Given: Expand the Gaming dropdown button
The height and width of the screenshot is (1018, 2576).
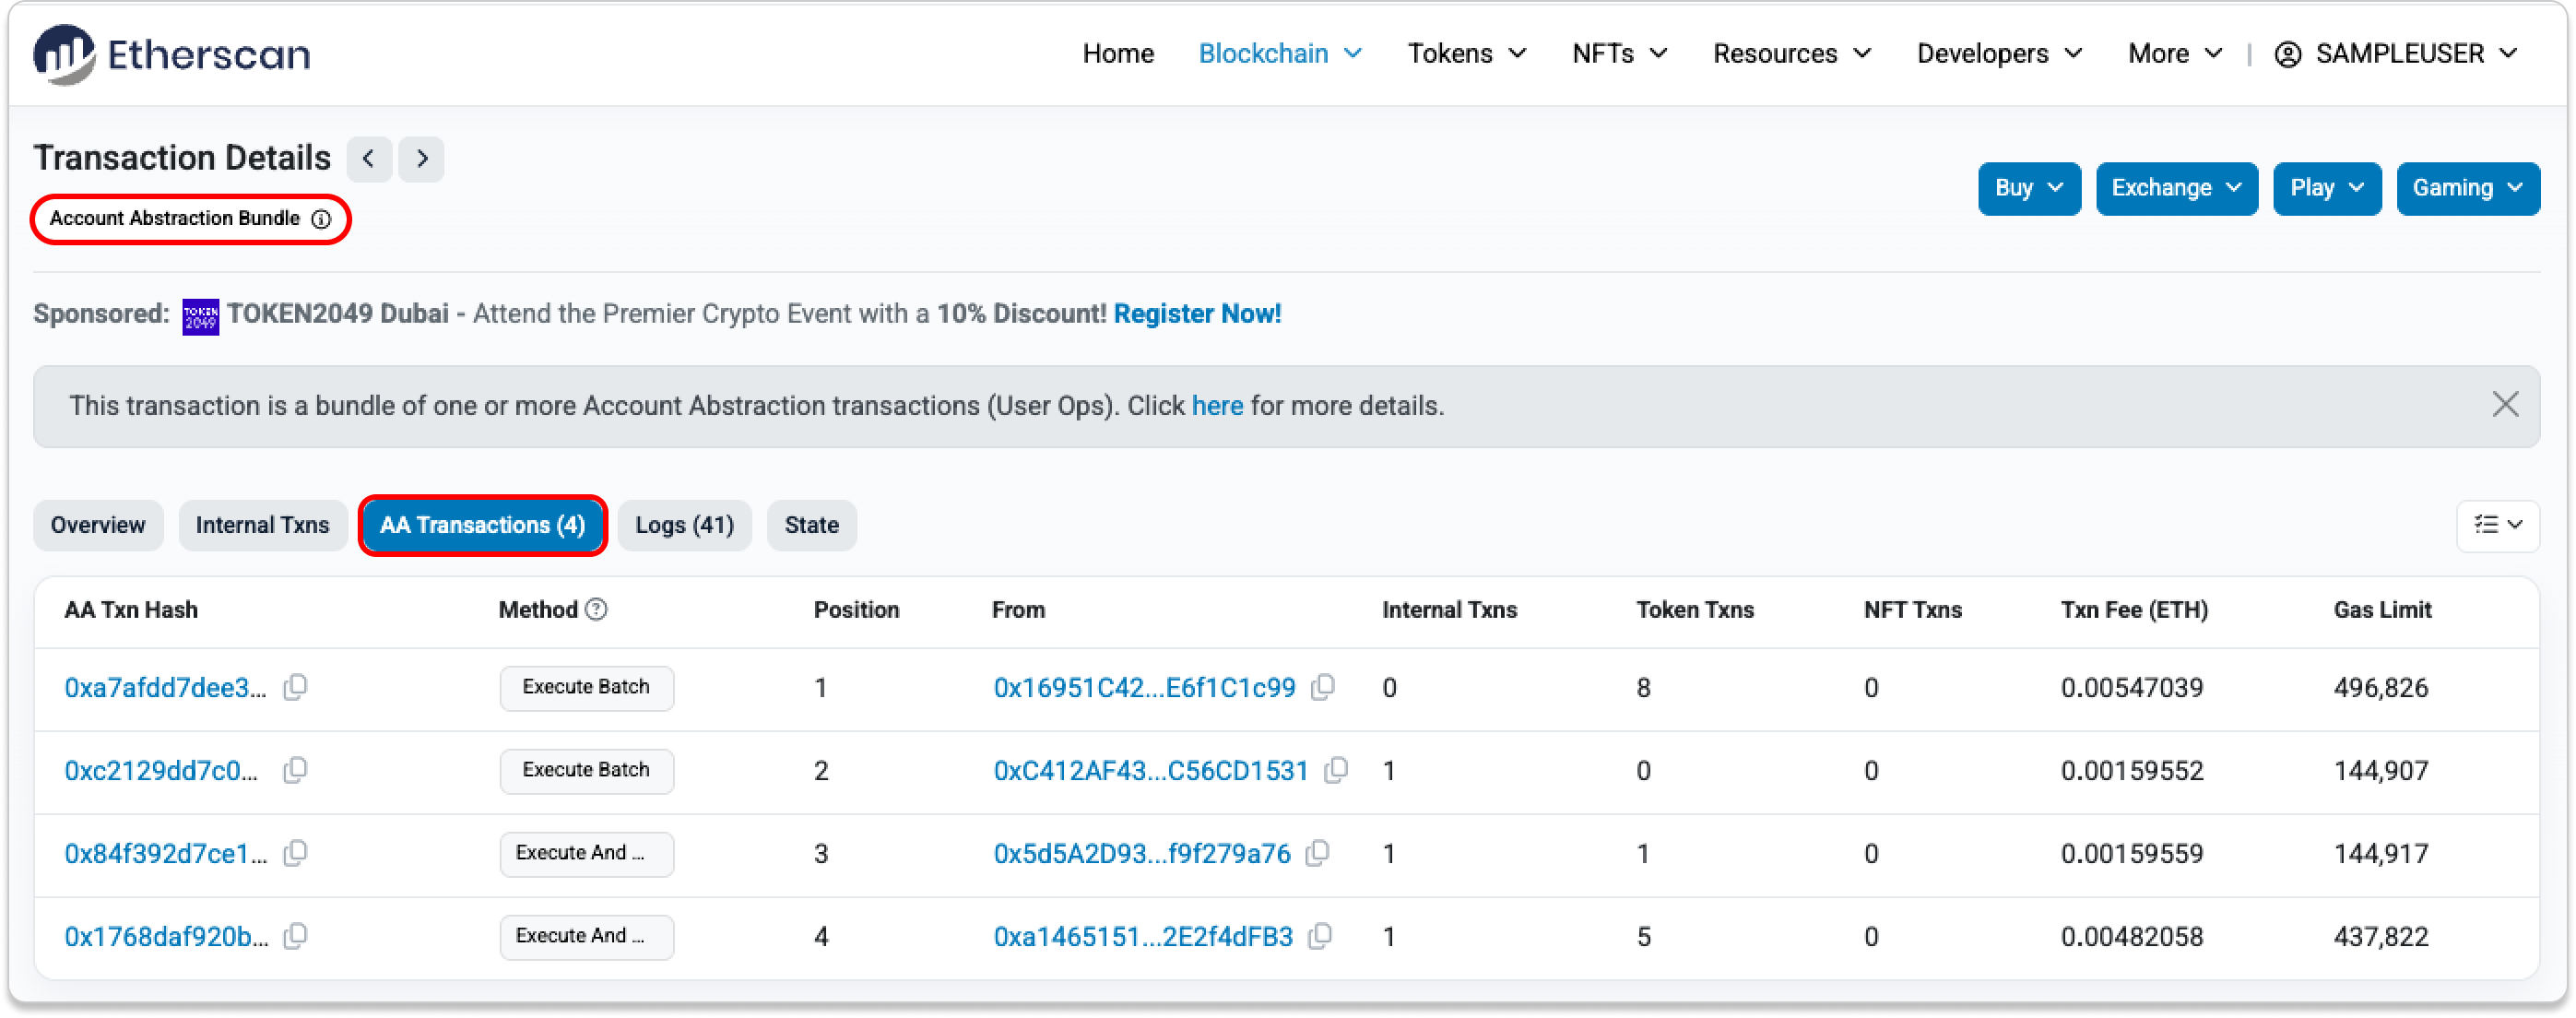Looking at the screenshot, I should click(2467, 188).
